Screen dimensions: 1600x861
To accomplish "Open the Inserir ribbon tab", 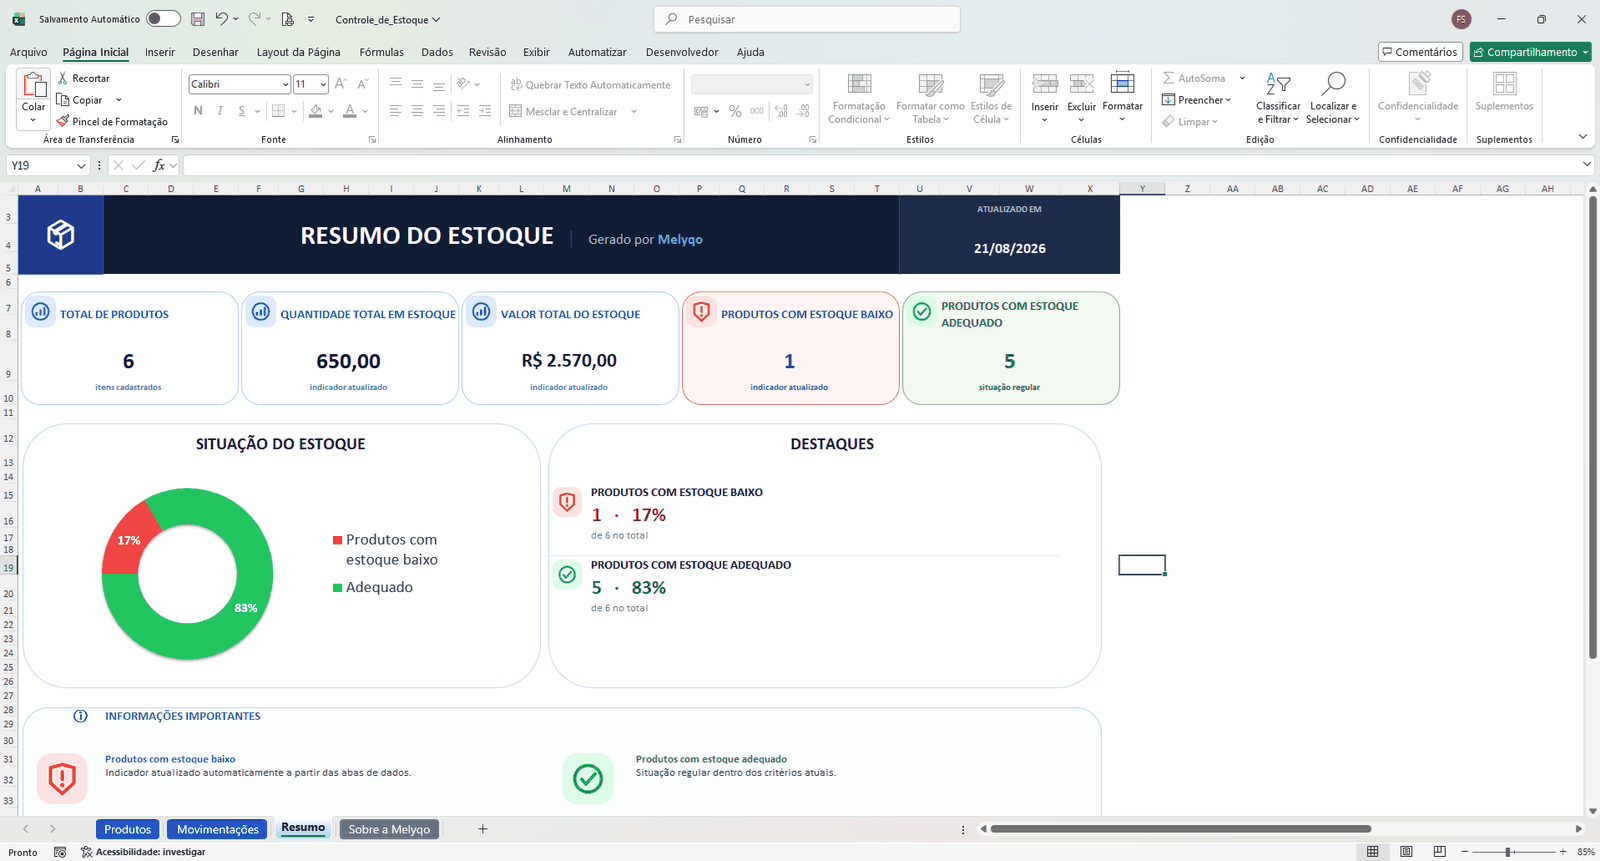I will click(160, 52).
